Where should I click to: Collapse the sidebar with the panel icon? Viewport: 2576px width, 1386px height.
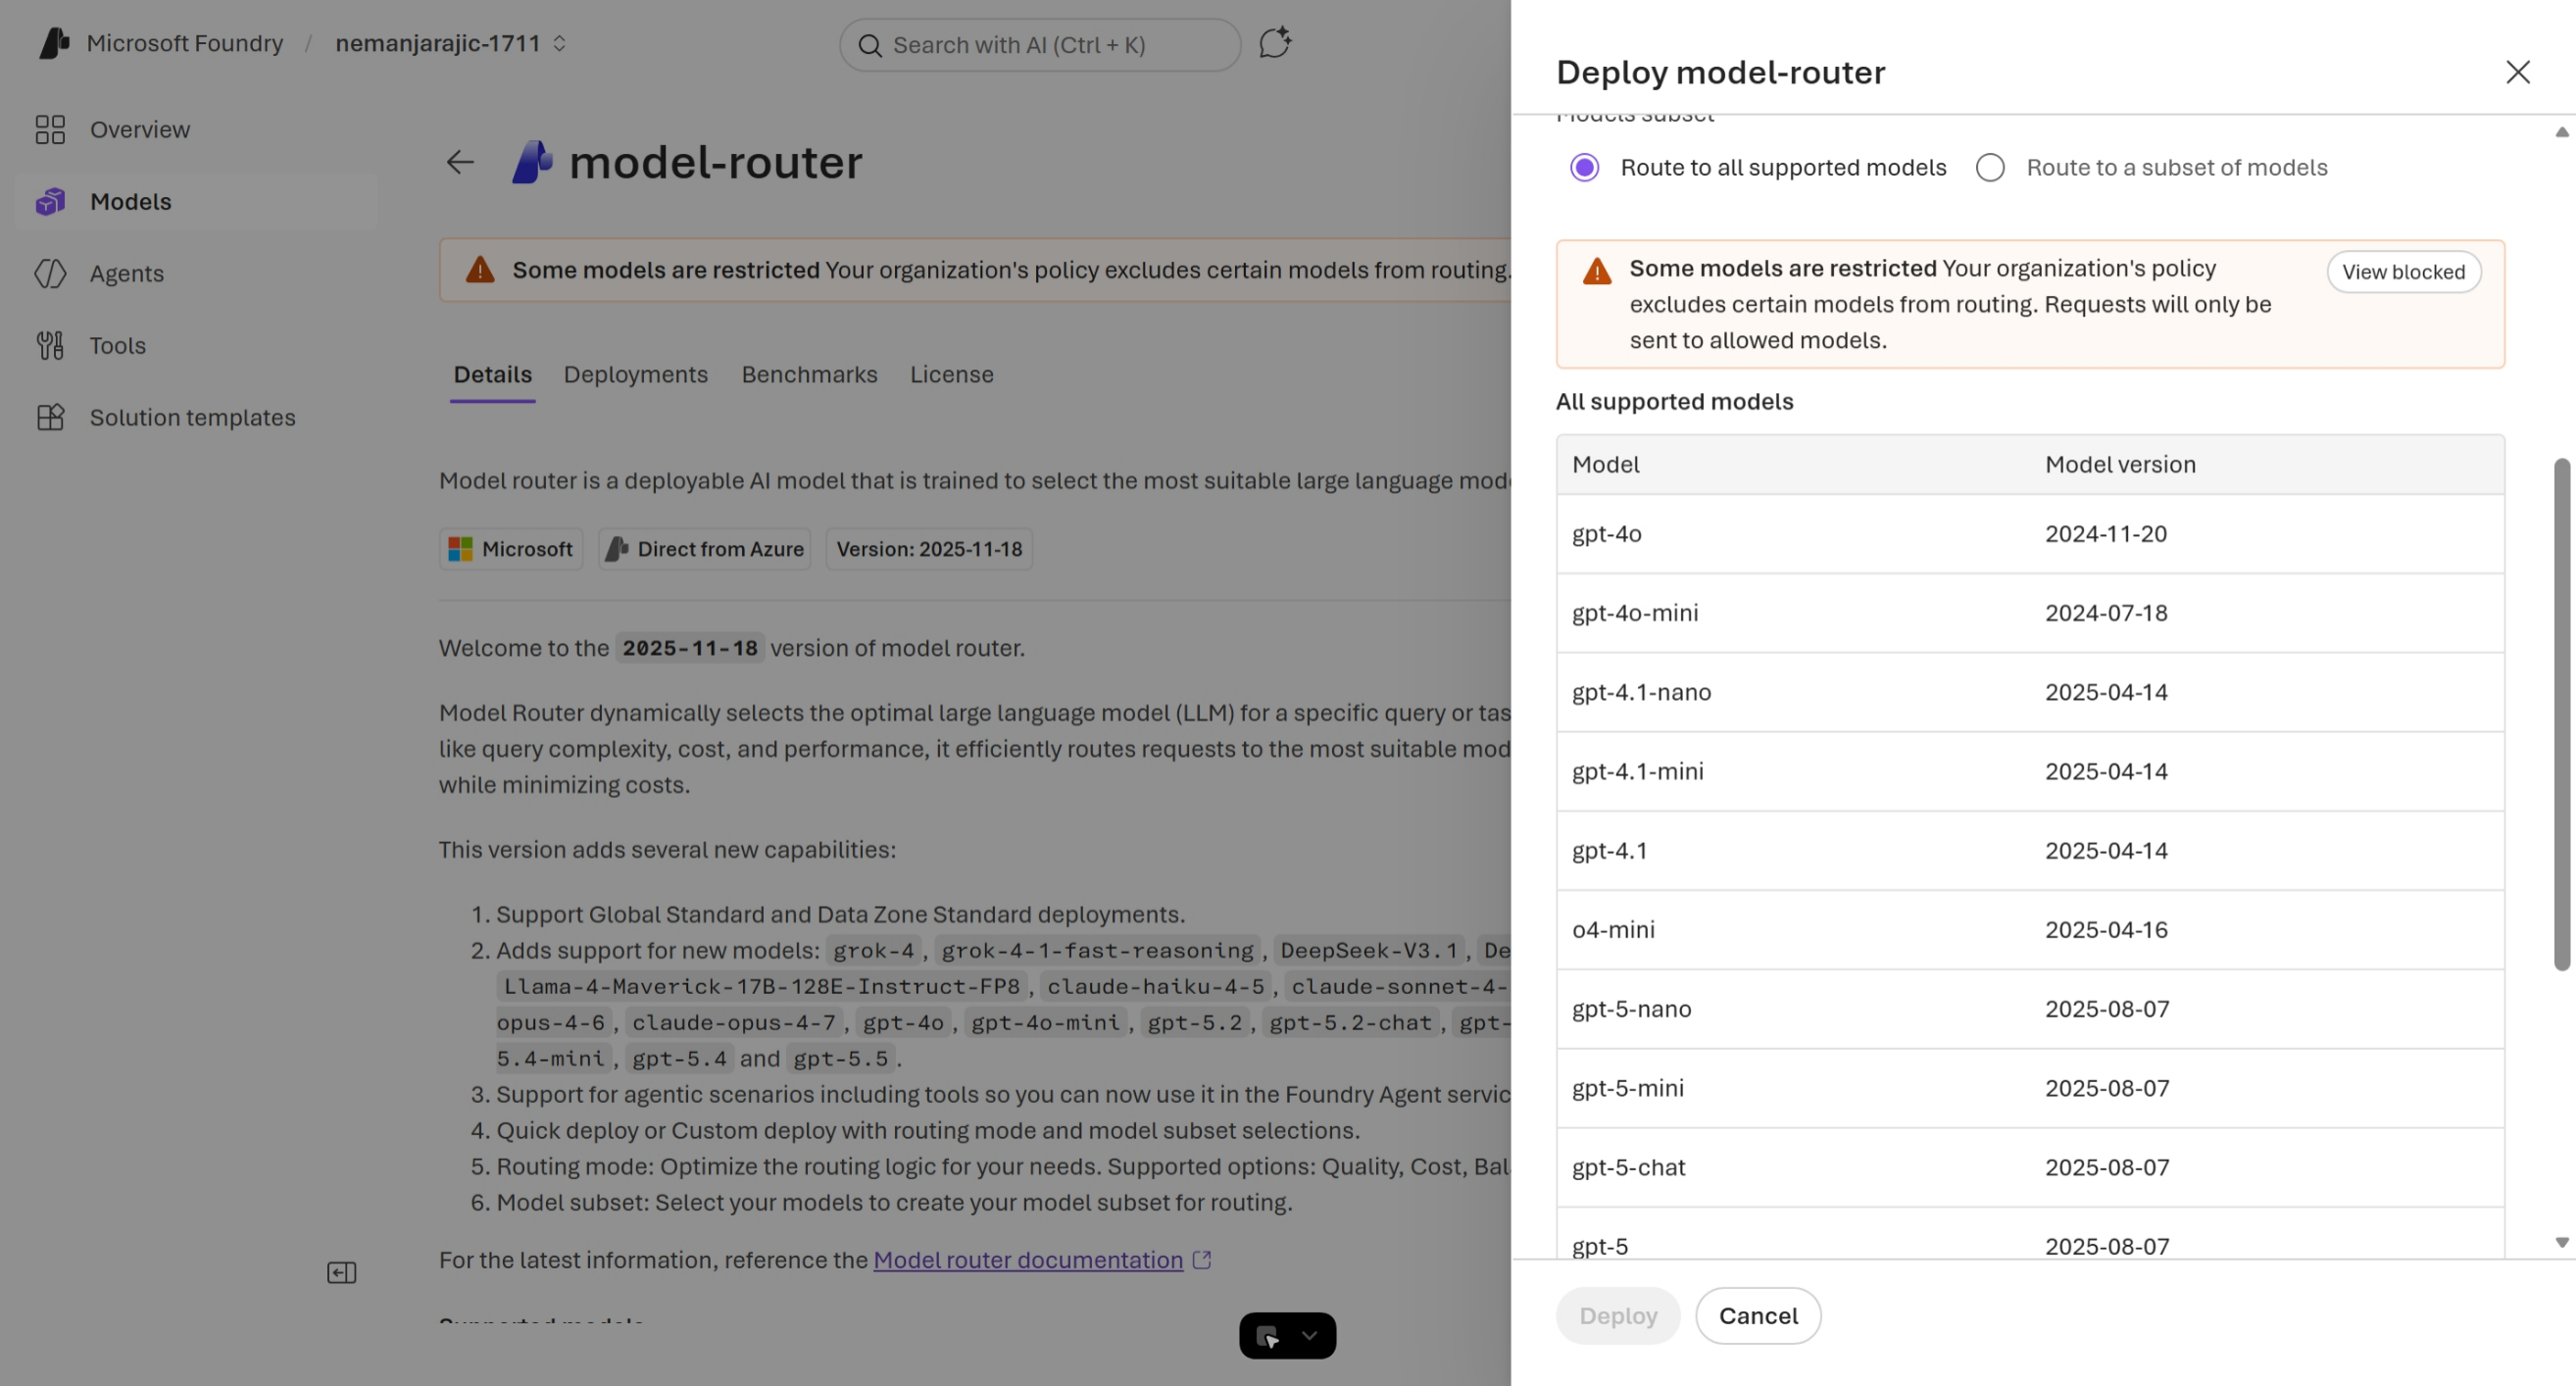[x=342, y=1273]
